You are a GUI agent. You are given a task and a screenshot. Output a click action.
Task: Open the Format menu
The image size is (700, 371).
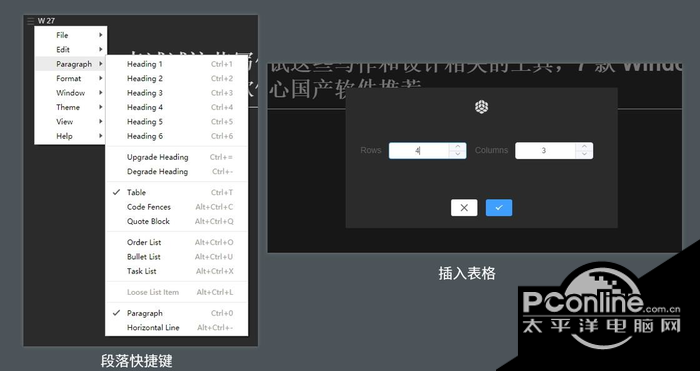tap(71, 78)
